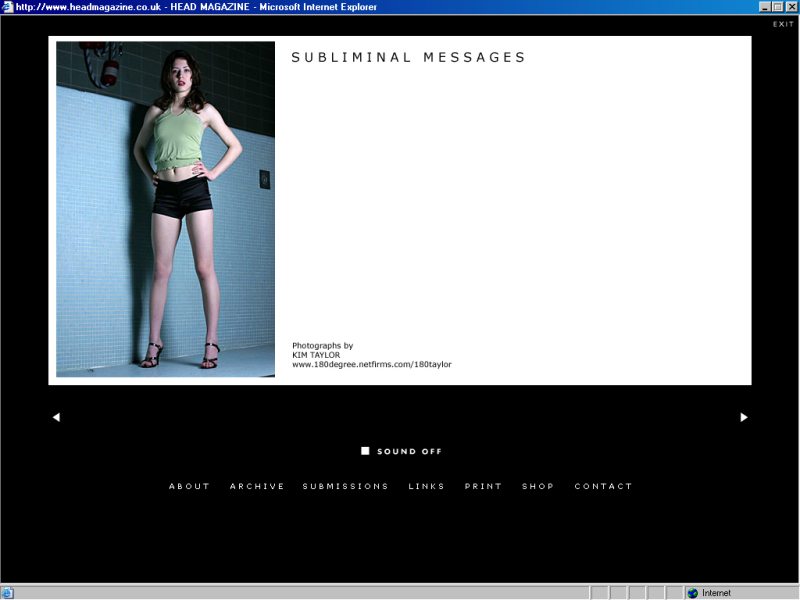This screenshot has height=600, width=800.
Task: Click the www.180degree.netfirms.com/180taylor URL text
Action: (x=371, y=364)
